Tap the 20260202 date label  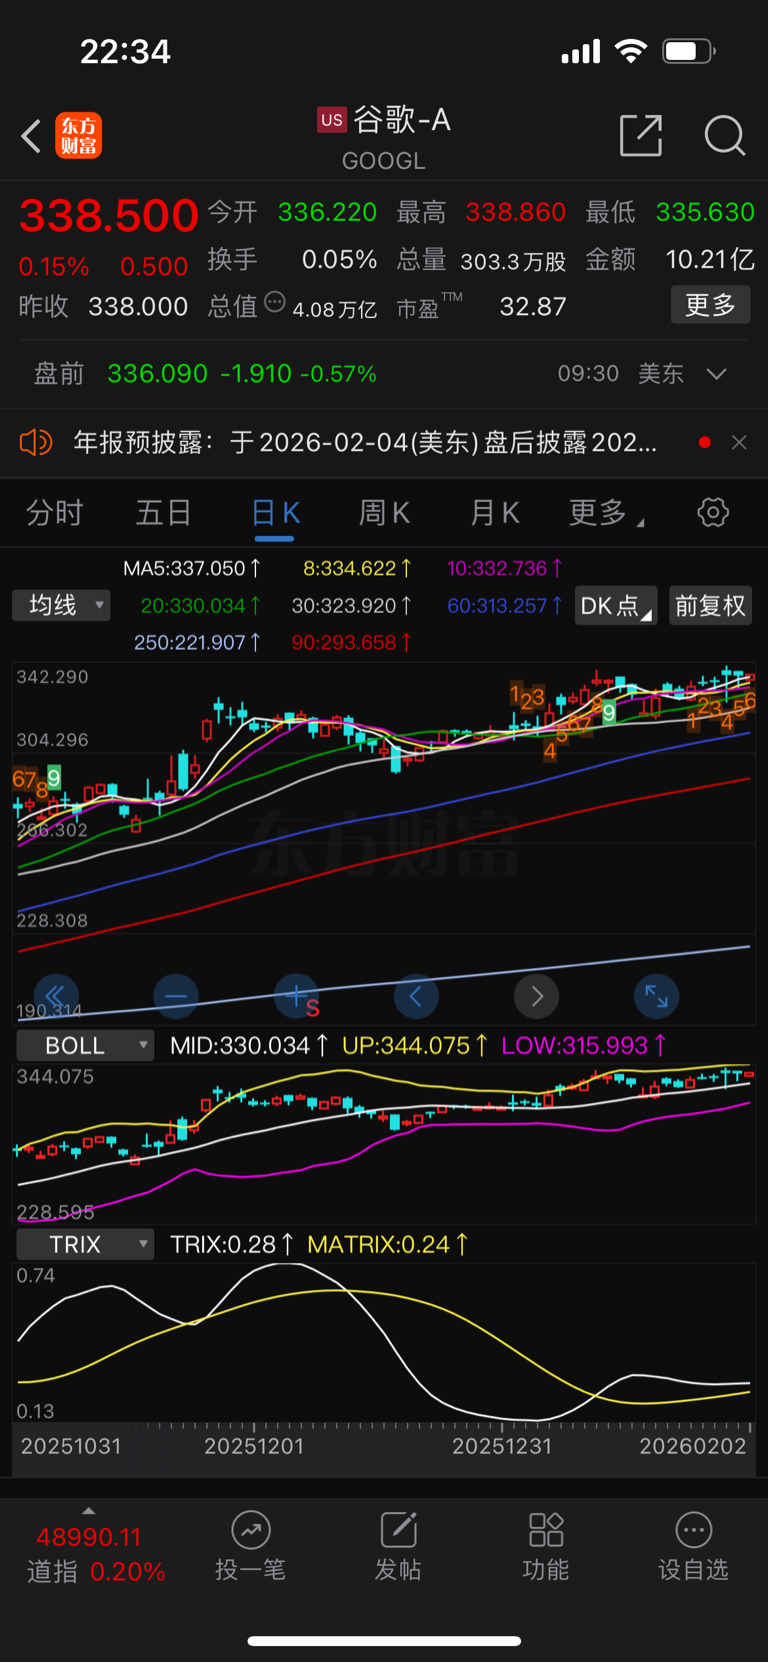693,1446
